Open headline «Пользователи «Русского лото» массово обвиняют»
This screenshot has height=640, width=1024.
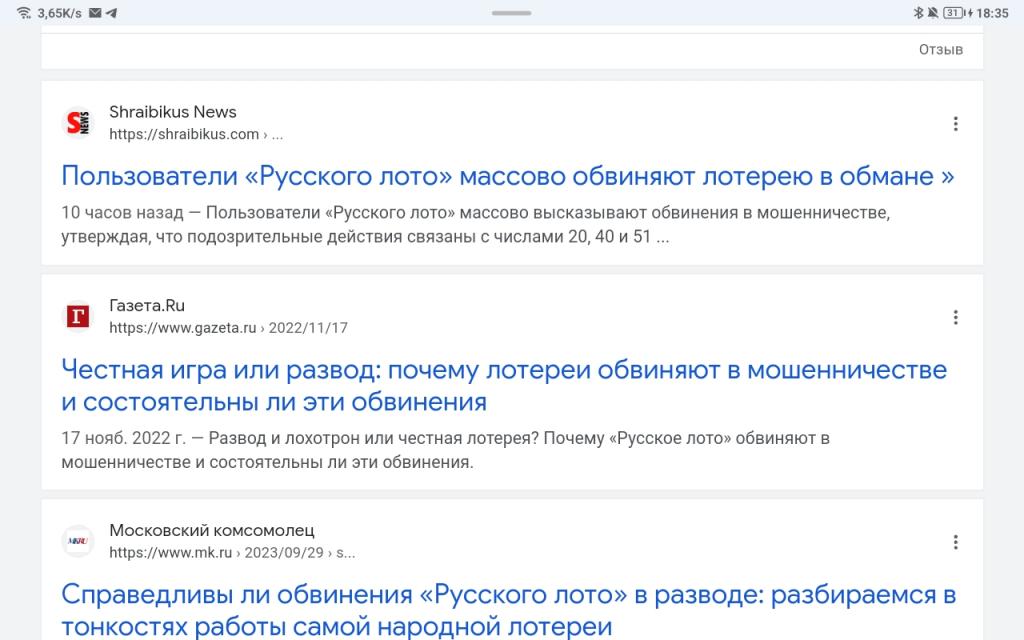click(x=507, y=176)
